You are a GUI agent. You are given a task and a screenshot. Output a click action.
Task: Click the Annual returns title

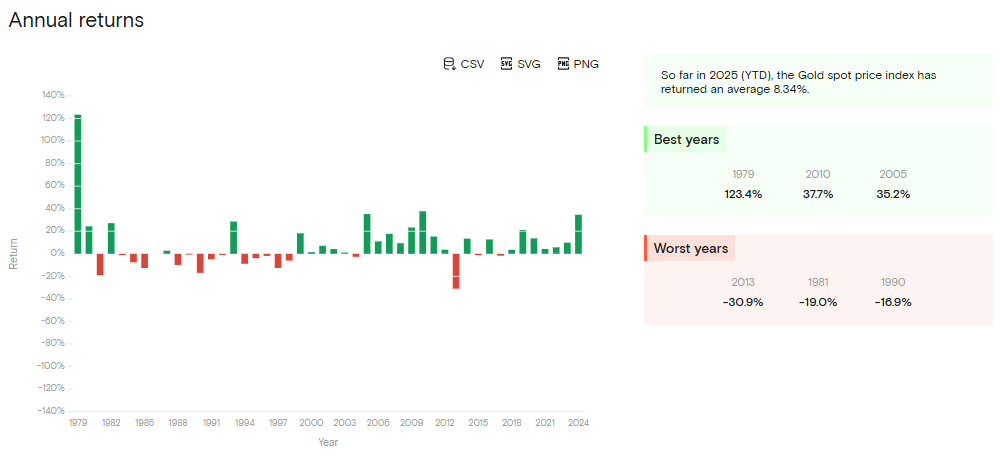pos(76,20)
